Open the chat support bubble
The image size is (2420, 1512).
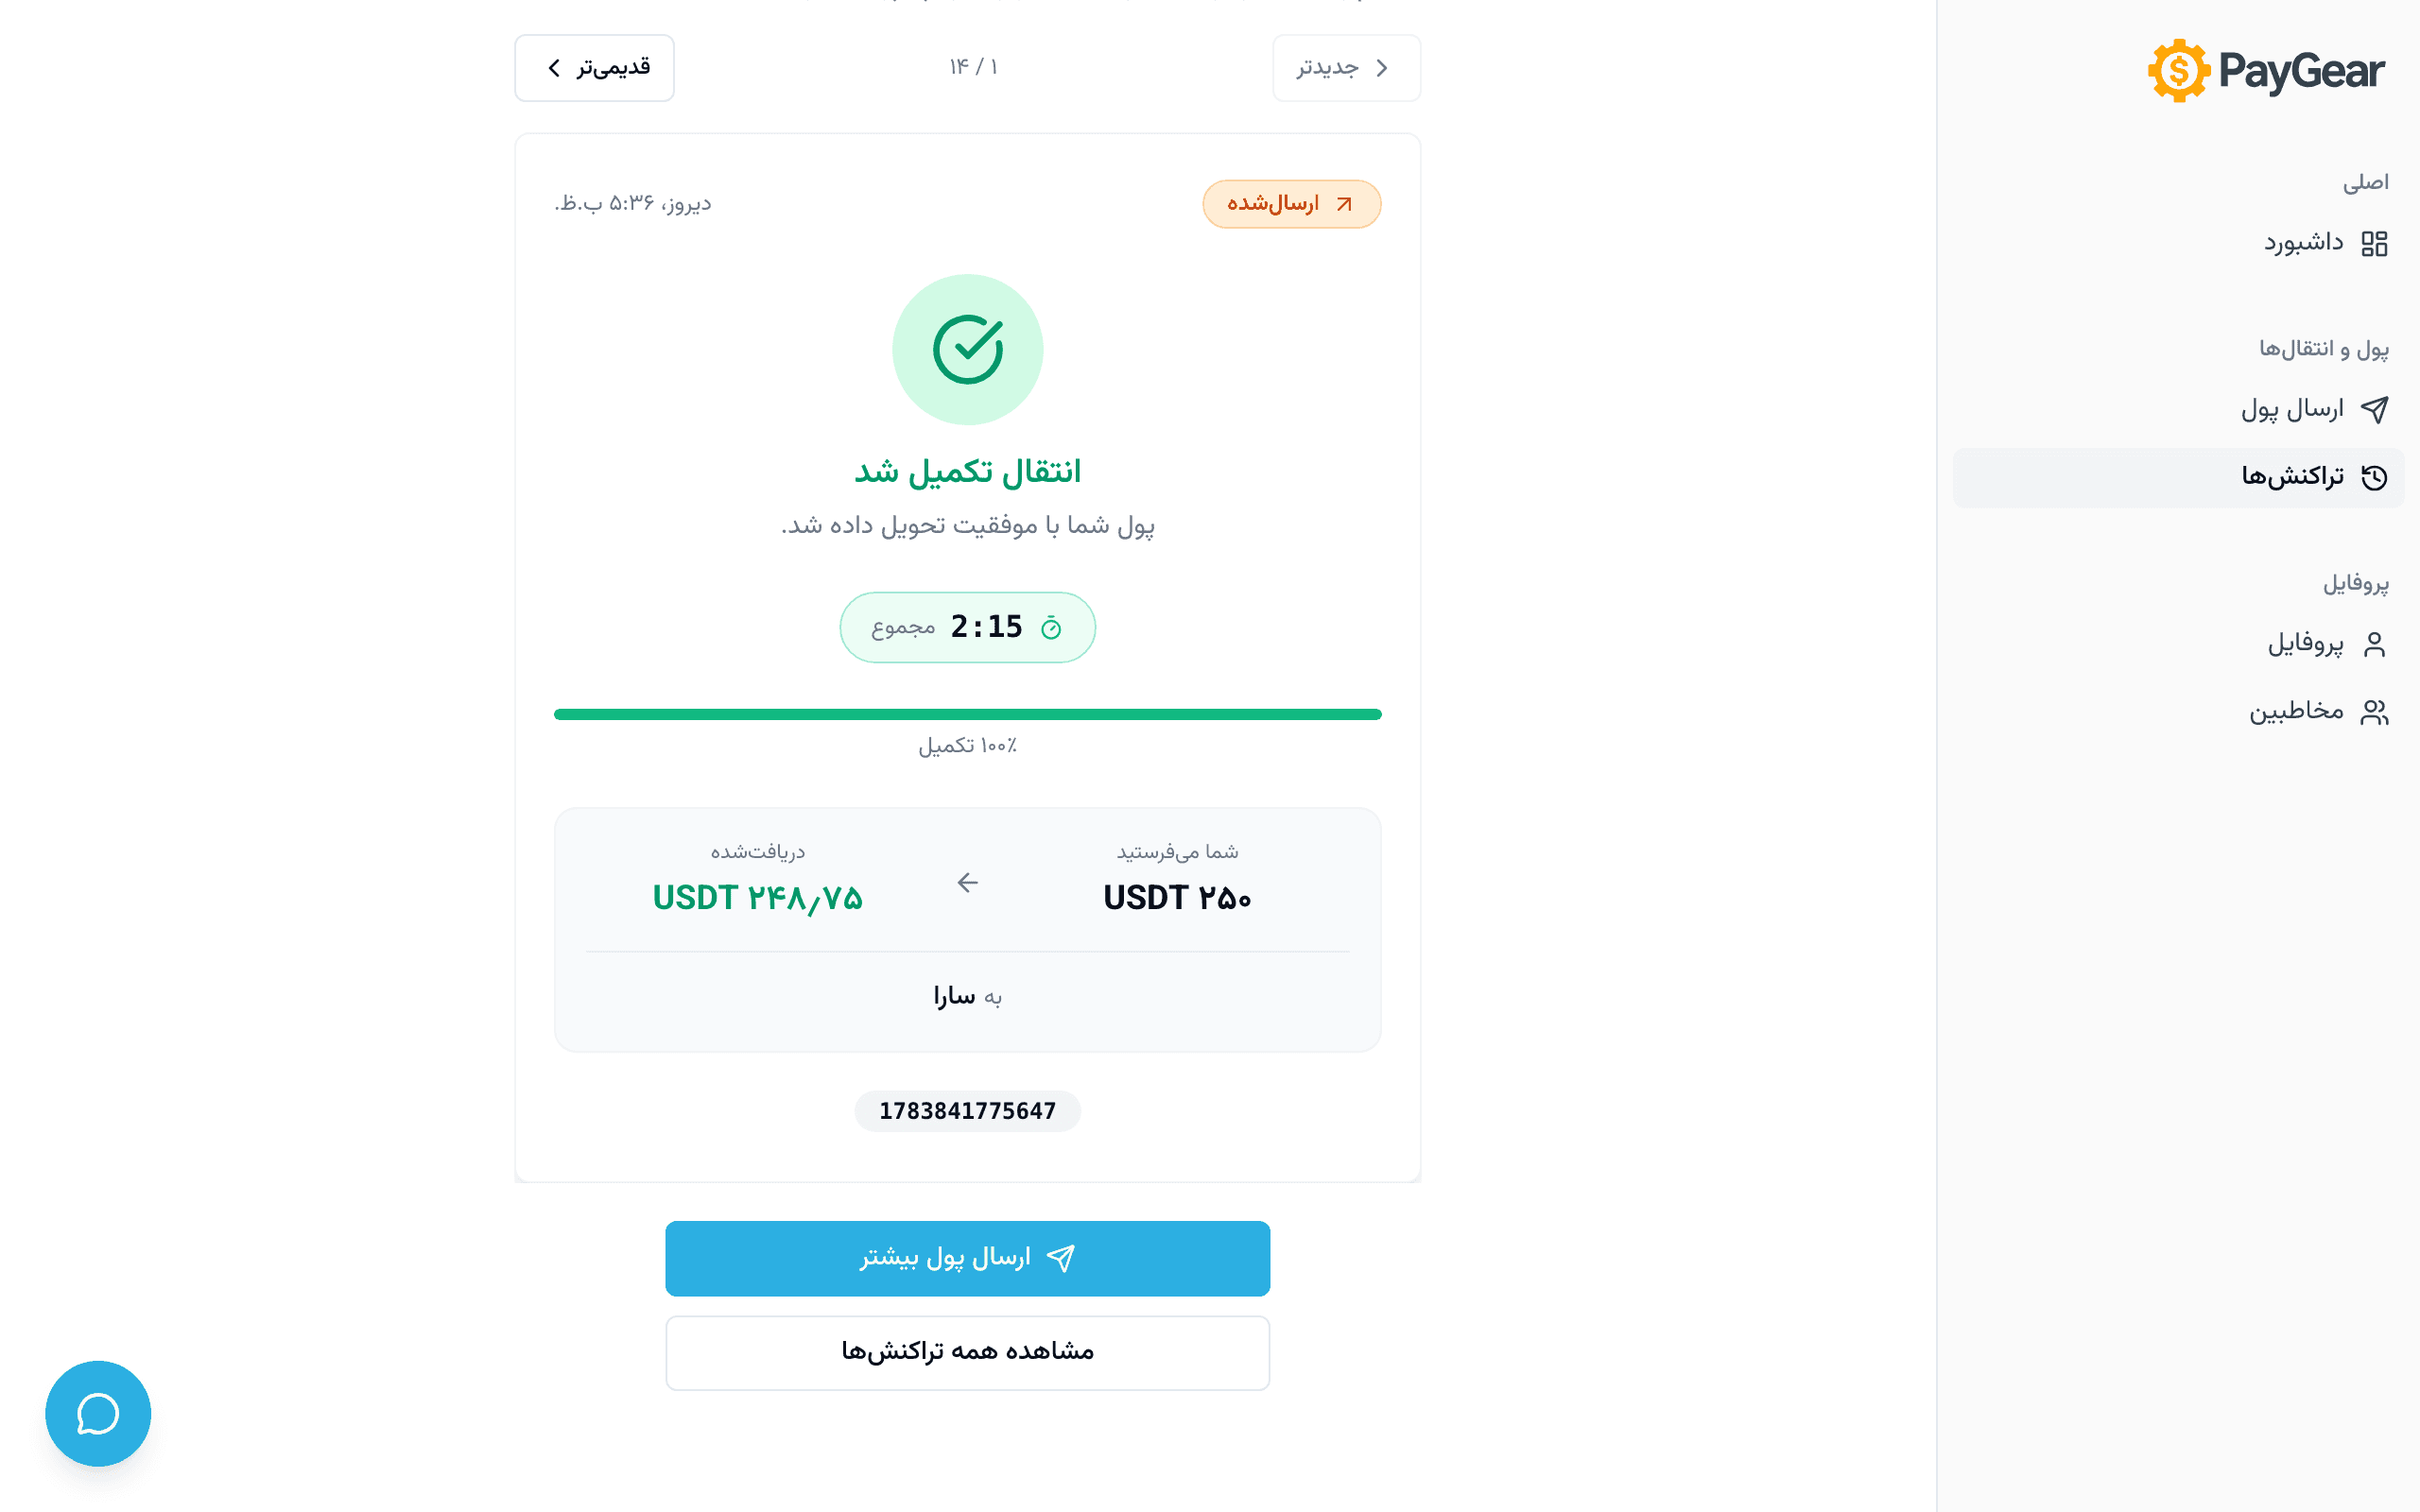point(98,1413)
